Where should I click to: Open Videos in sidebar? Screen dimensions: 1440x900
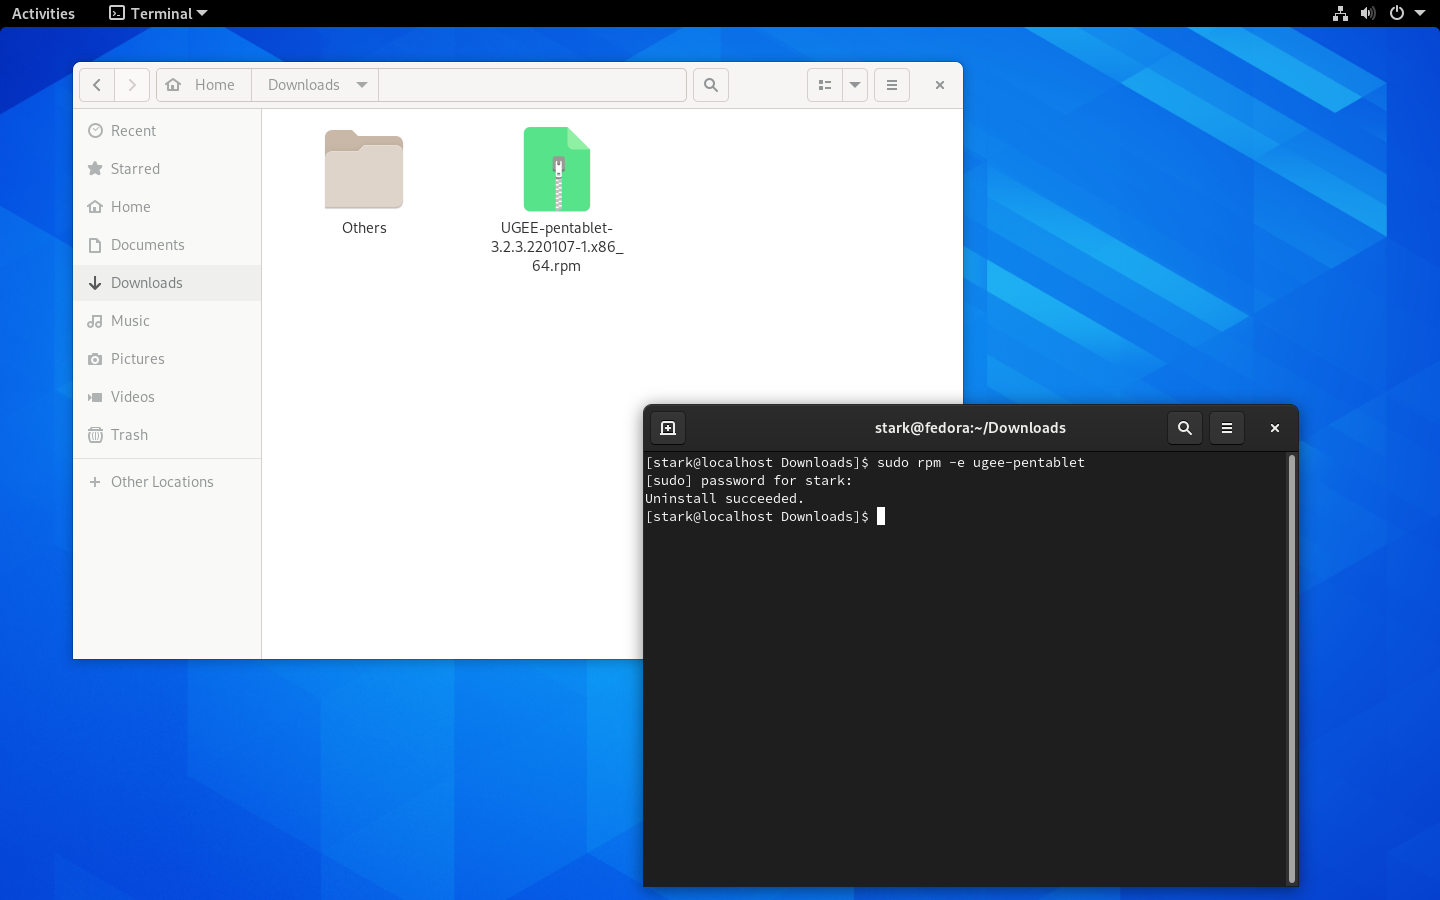167,397
